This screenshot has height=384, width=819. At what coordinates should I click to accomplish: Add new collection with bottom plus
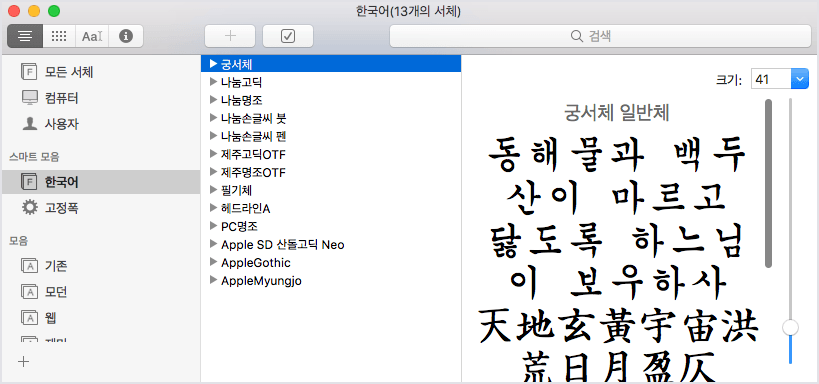[23, 362]
